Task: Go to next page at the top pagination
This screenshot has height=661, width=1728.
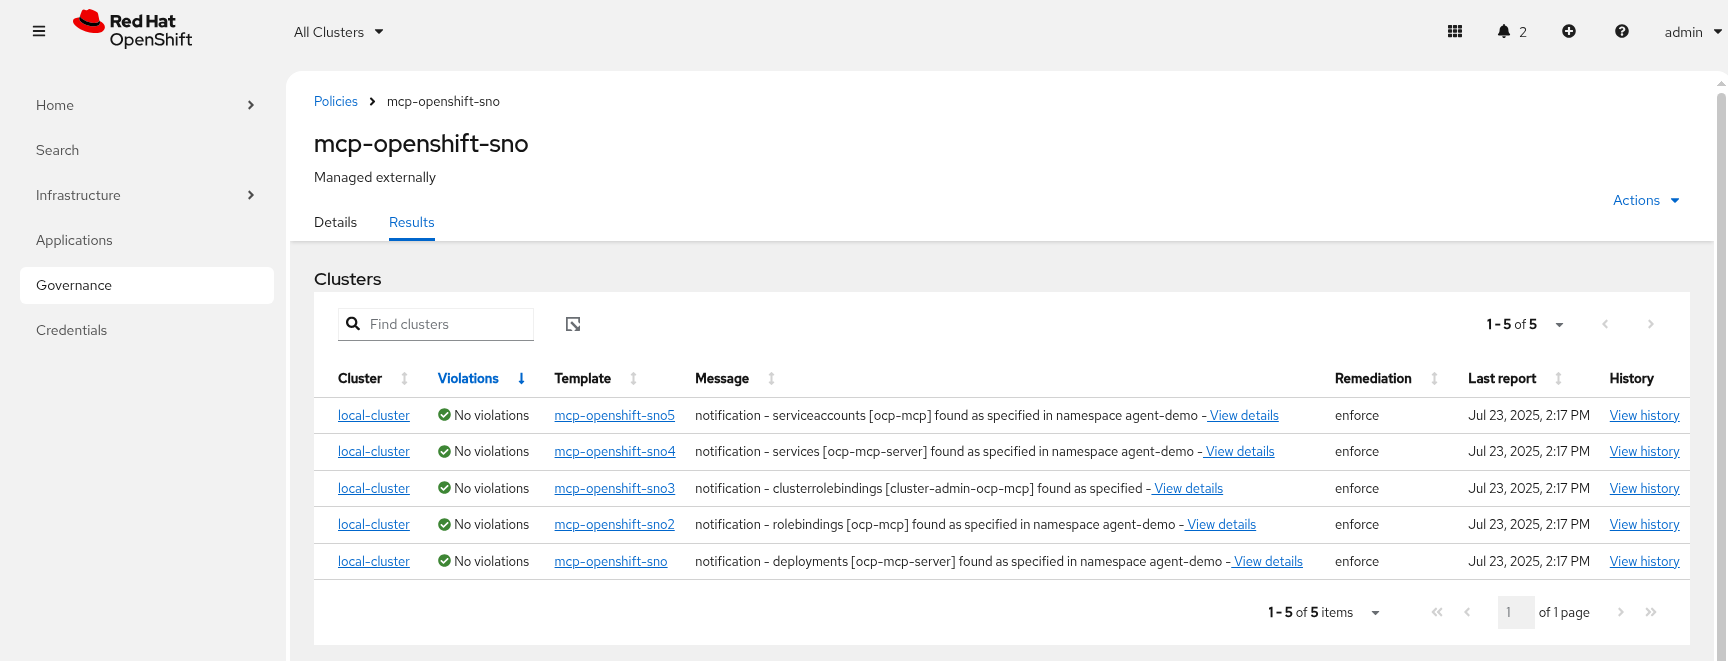Action: click(1650, 324)
